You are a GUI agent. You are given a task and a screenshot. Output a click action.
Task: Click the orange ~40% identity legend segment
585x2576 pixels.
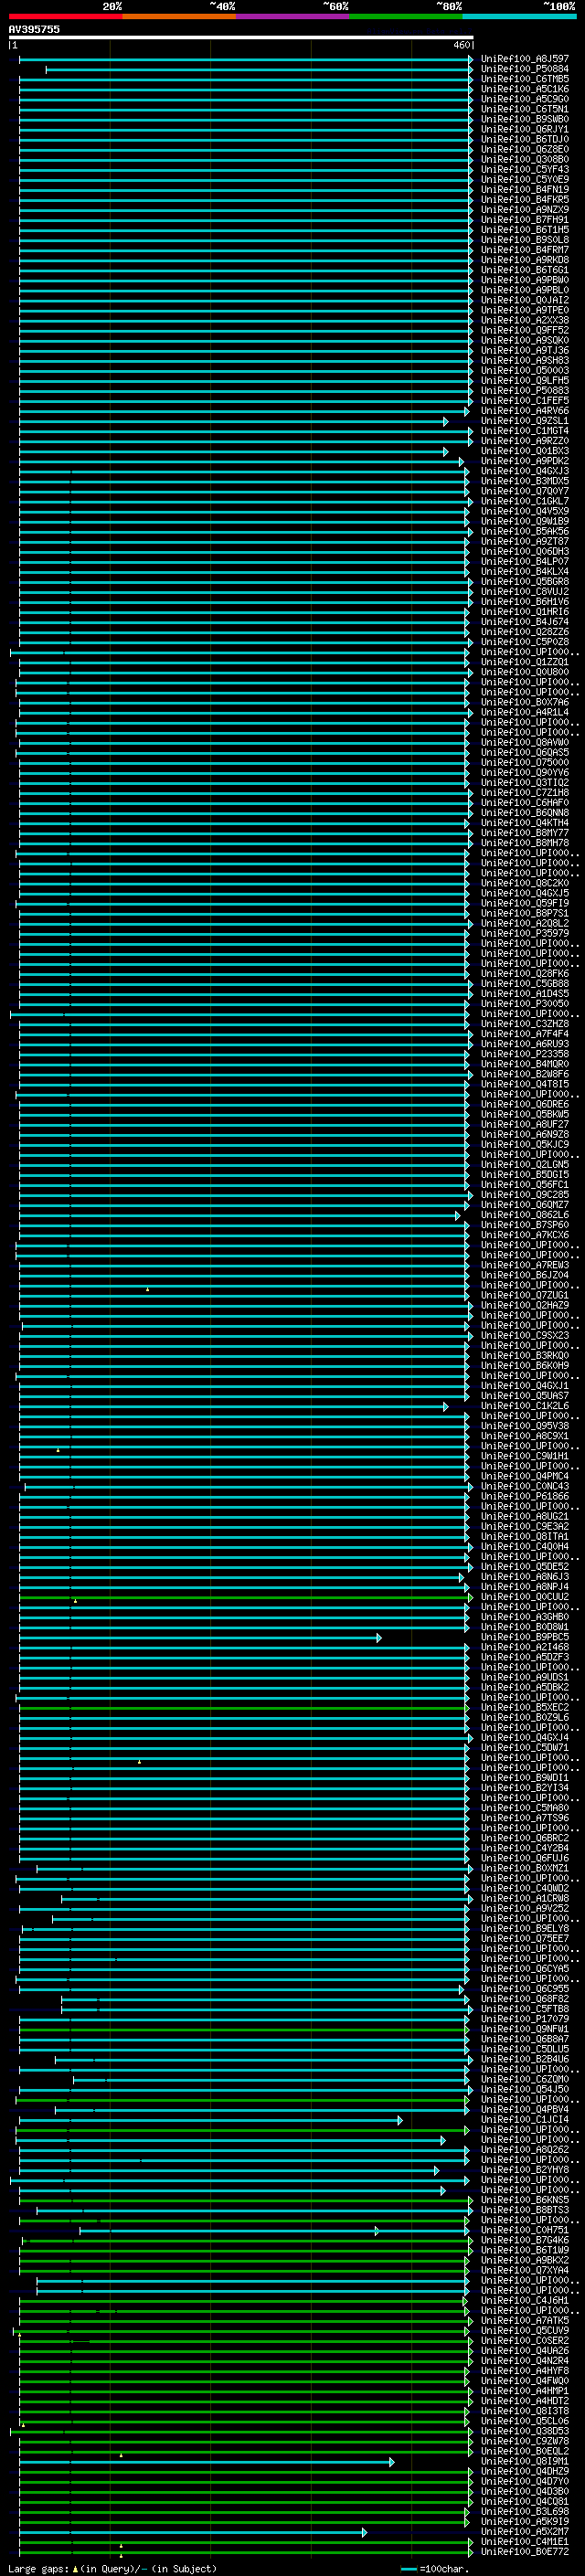click(x=179, y=16)
